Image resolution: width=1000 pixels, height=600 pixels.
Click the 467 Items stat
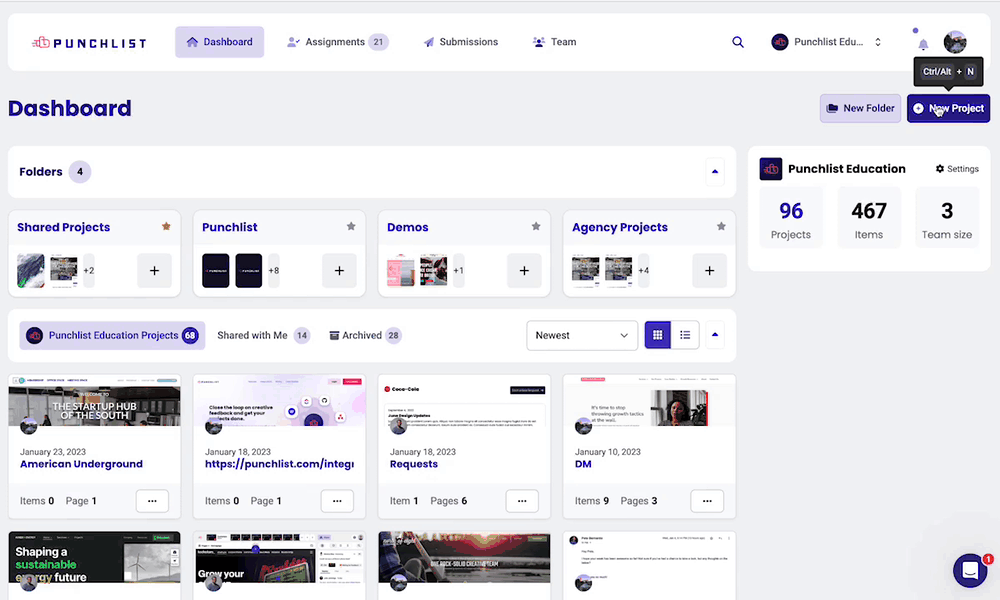point(869,218)
